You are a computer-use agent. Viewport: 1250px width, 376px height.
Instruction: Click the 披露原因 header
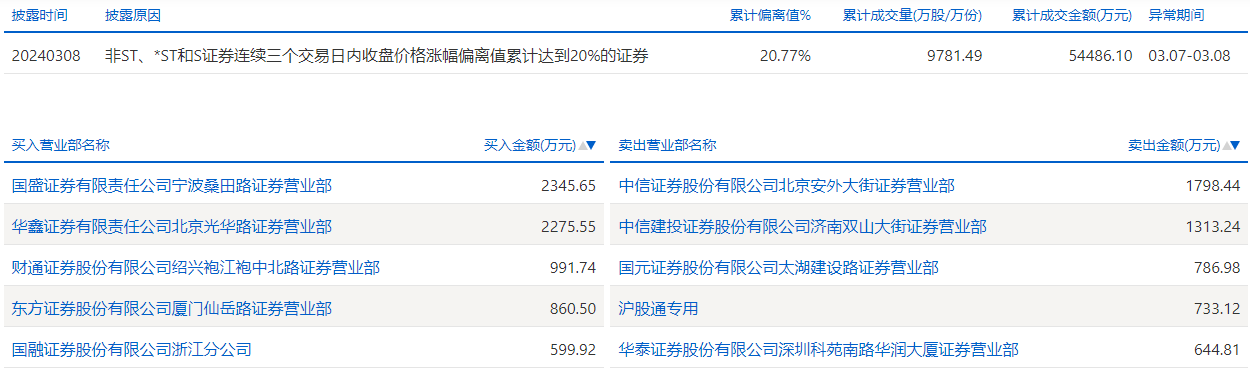(132, 15)
